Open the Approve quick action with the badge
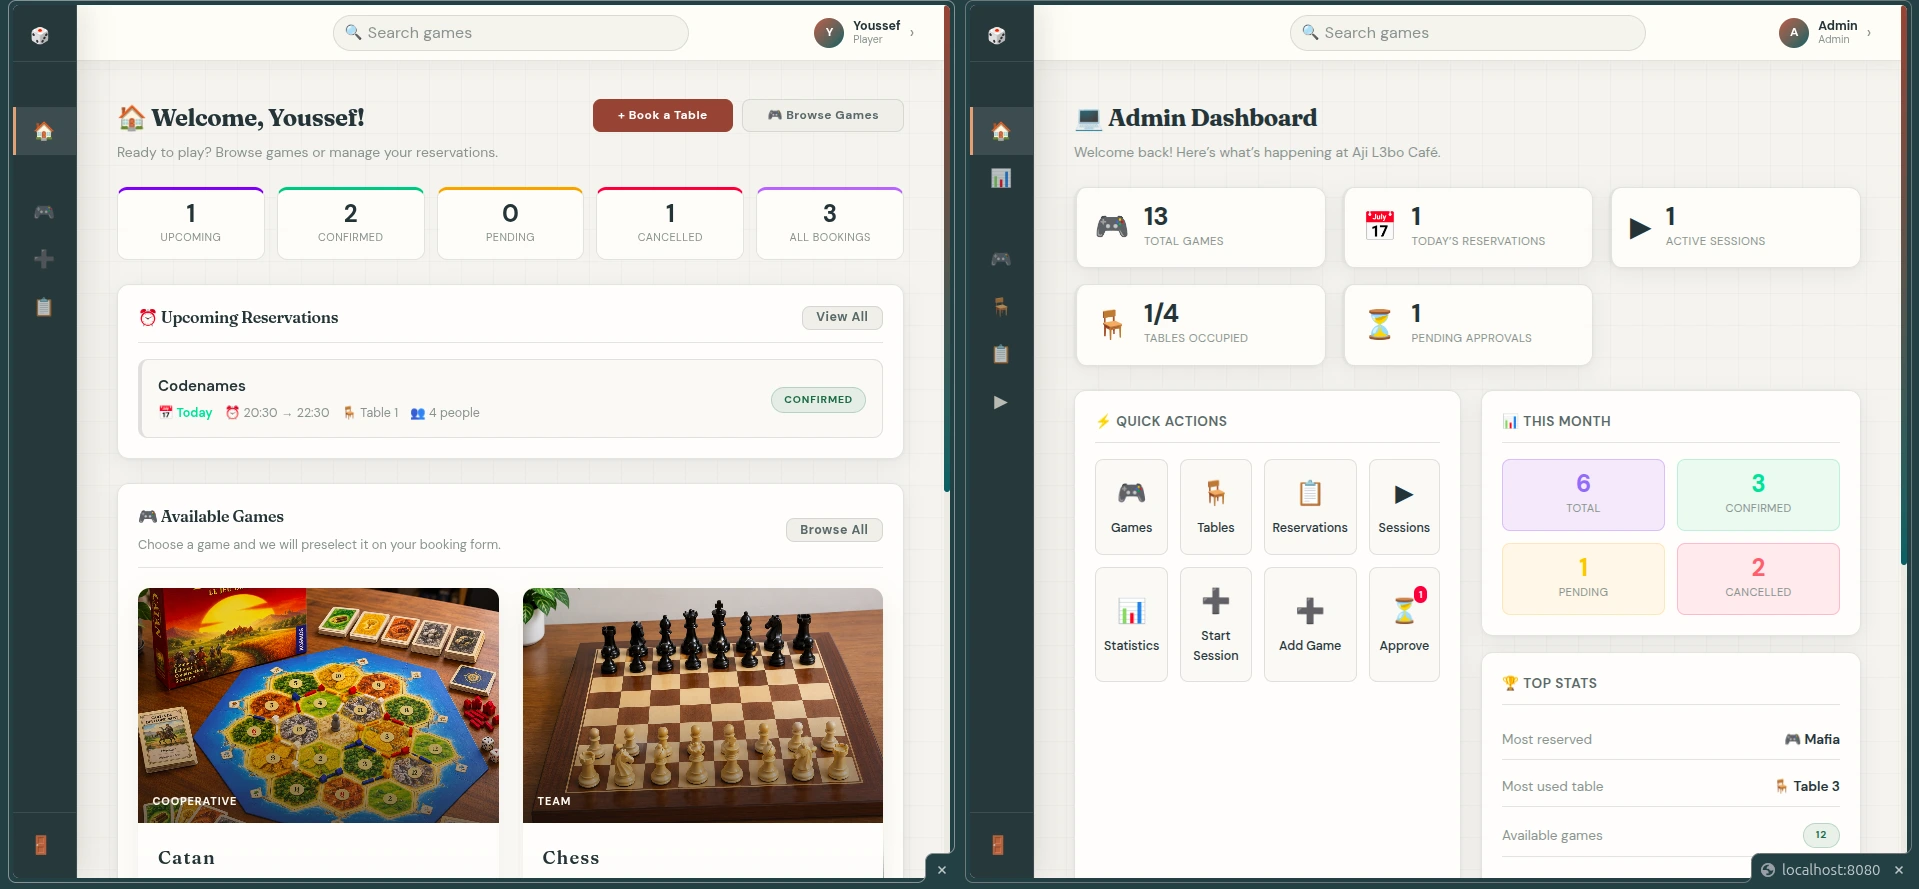 click(1404, 625)
